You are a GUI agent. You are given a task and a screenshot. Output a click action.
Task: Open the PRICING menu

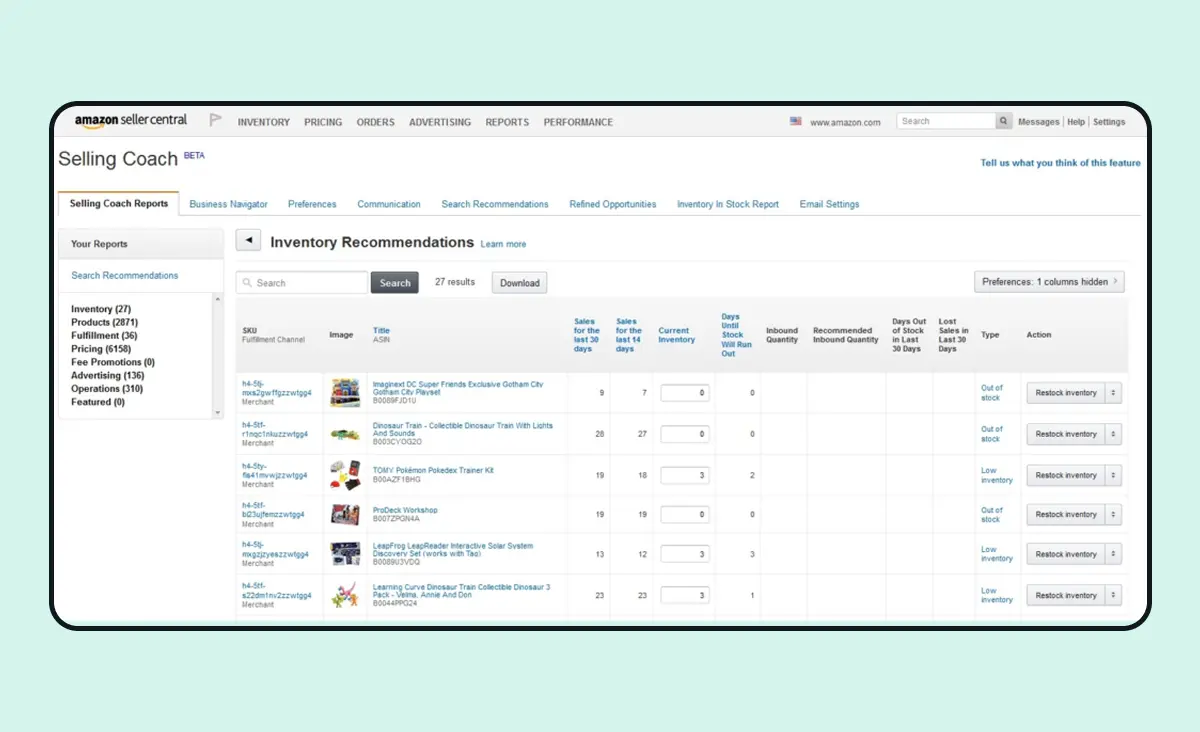(x=323, y=122)
